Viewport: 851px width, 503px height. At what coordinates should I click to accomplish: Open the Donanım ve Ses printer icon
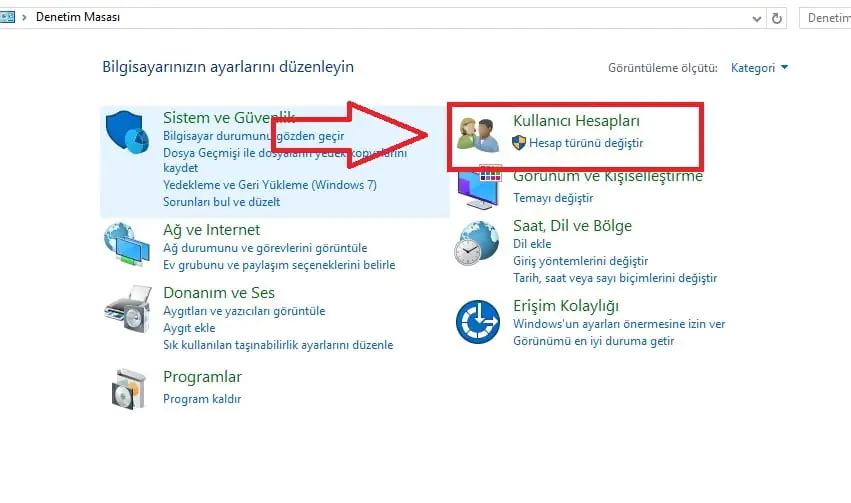(x=128, y=309)
